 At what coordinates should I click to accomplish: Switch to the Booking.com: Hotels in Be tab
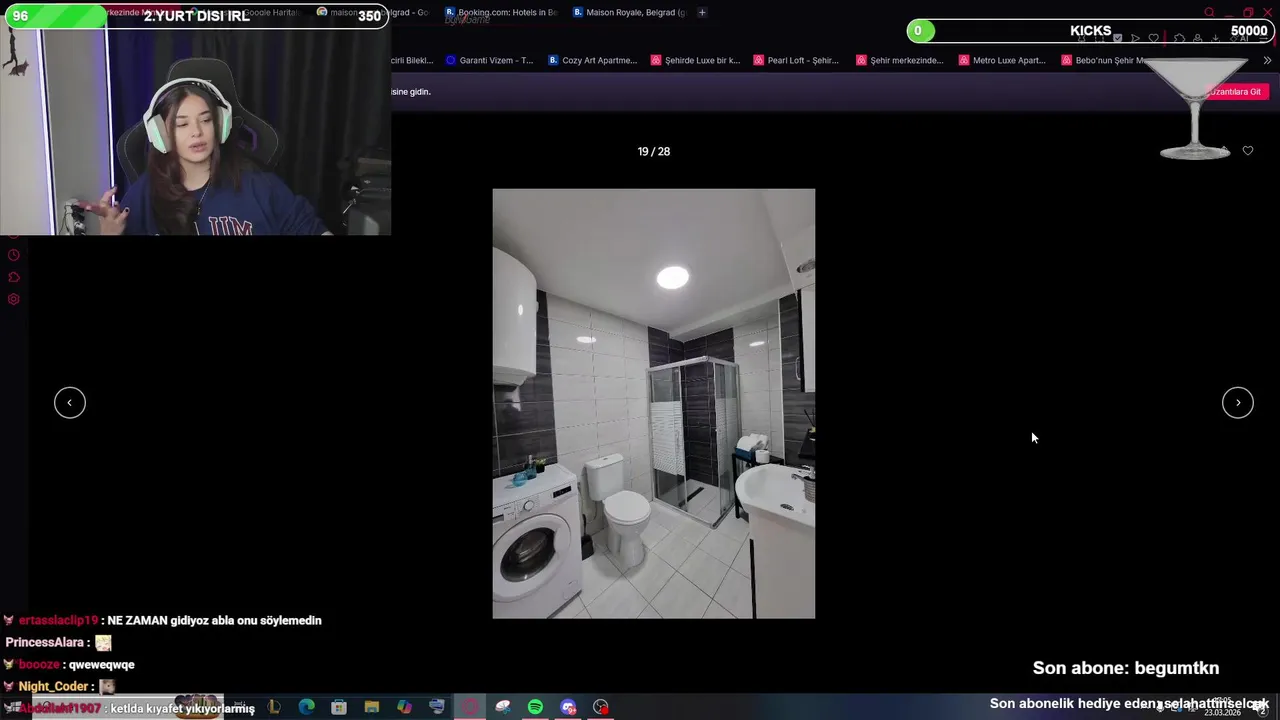coord(501,12)
